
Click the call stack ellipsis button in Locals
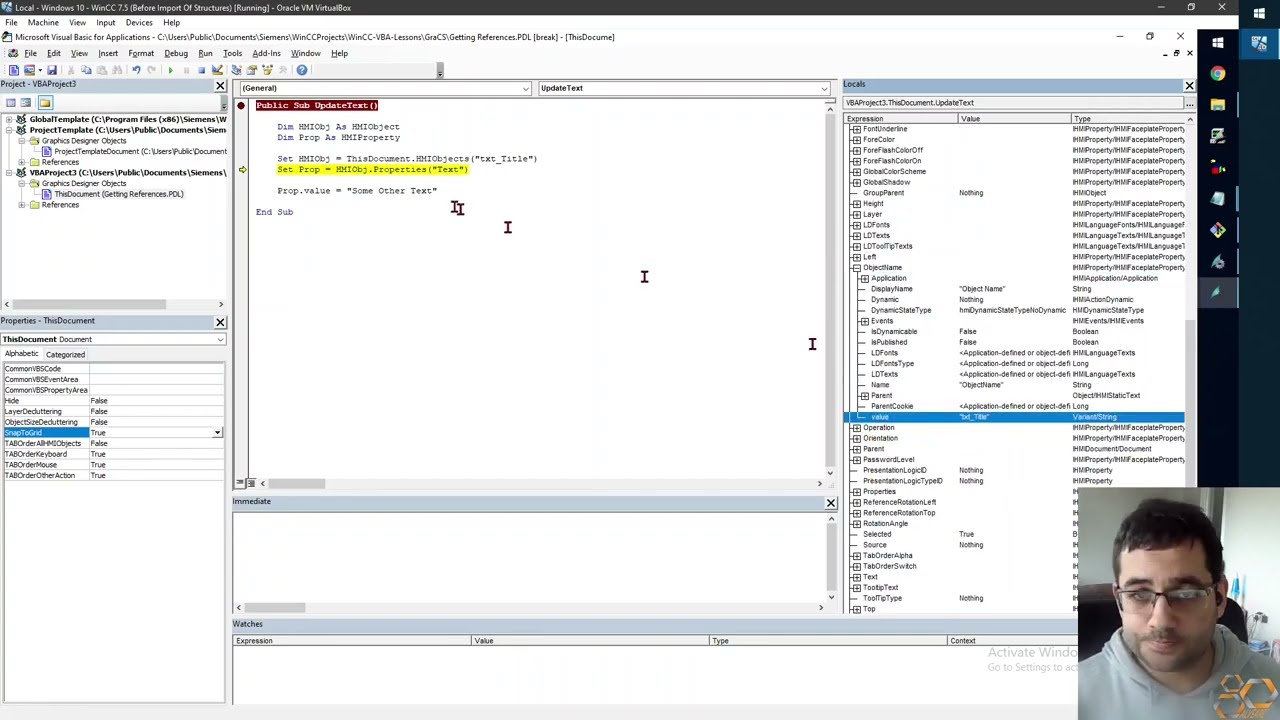point(1189,103)
